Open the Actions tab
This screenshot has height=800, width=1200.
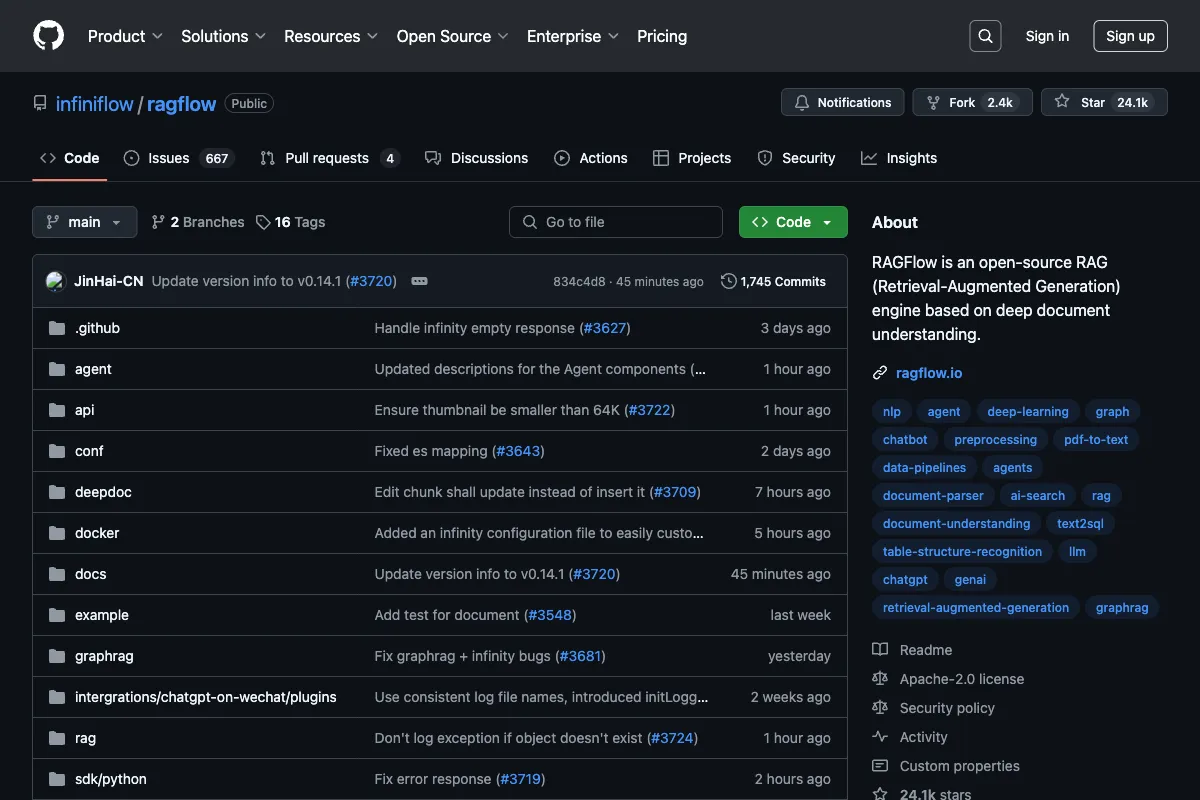tap(591, 158)
